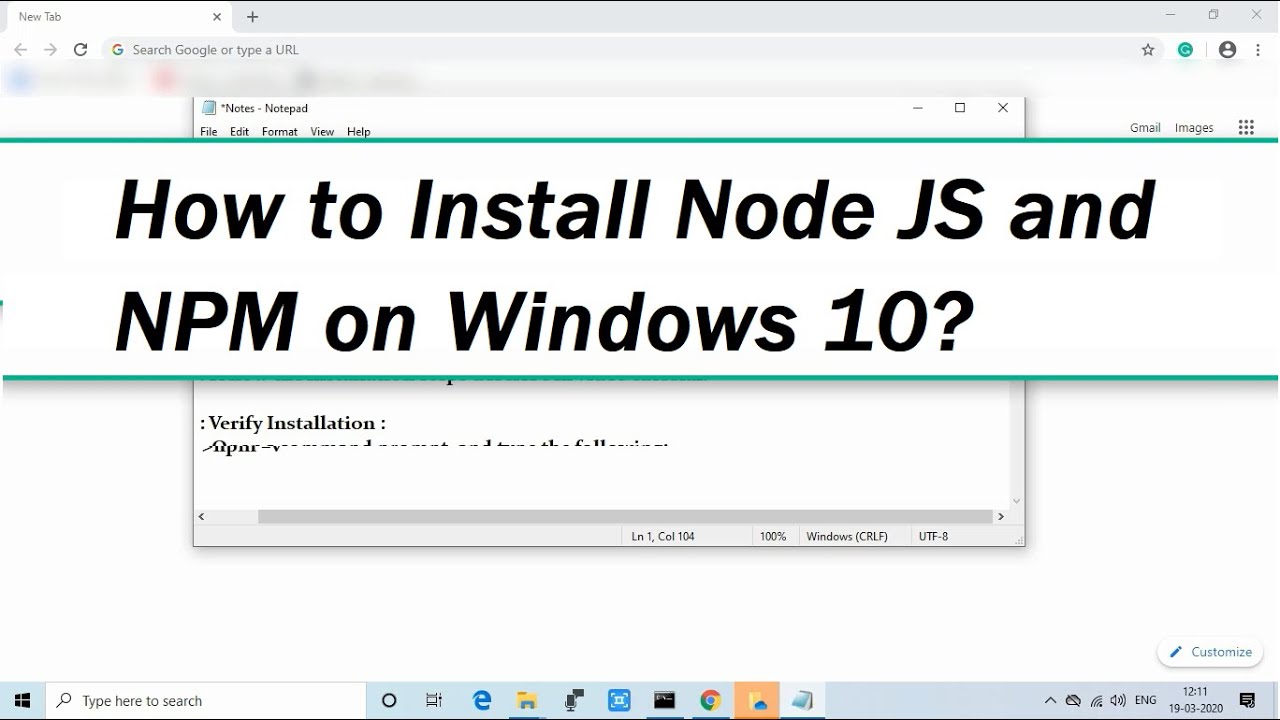
Task: Open the Google apps grid
Action: point(1246,127)
